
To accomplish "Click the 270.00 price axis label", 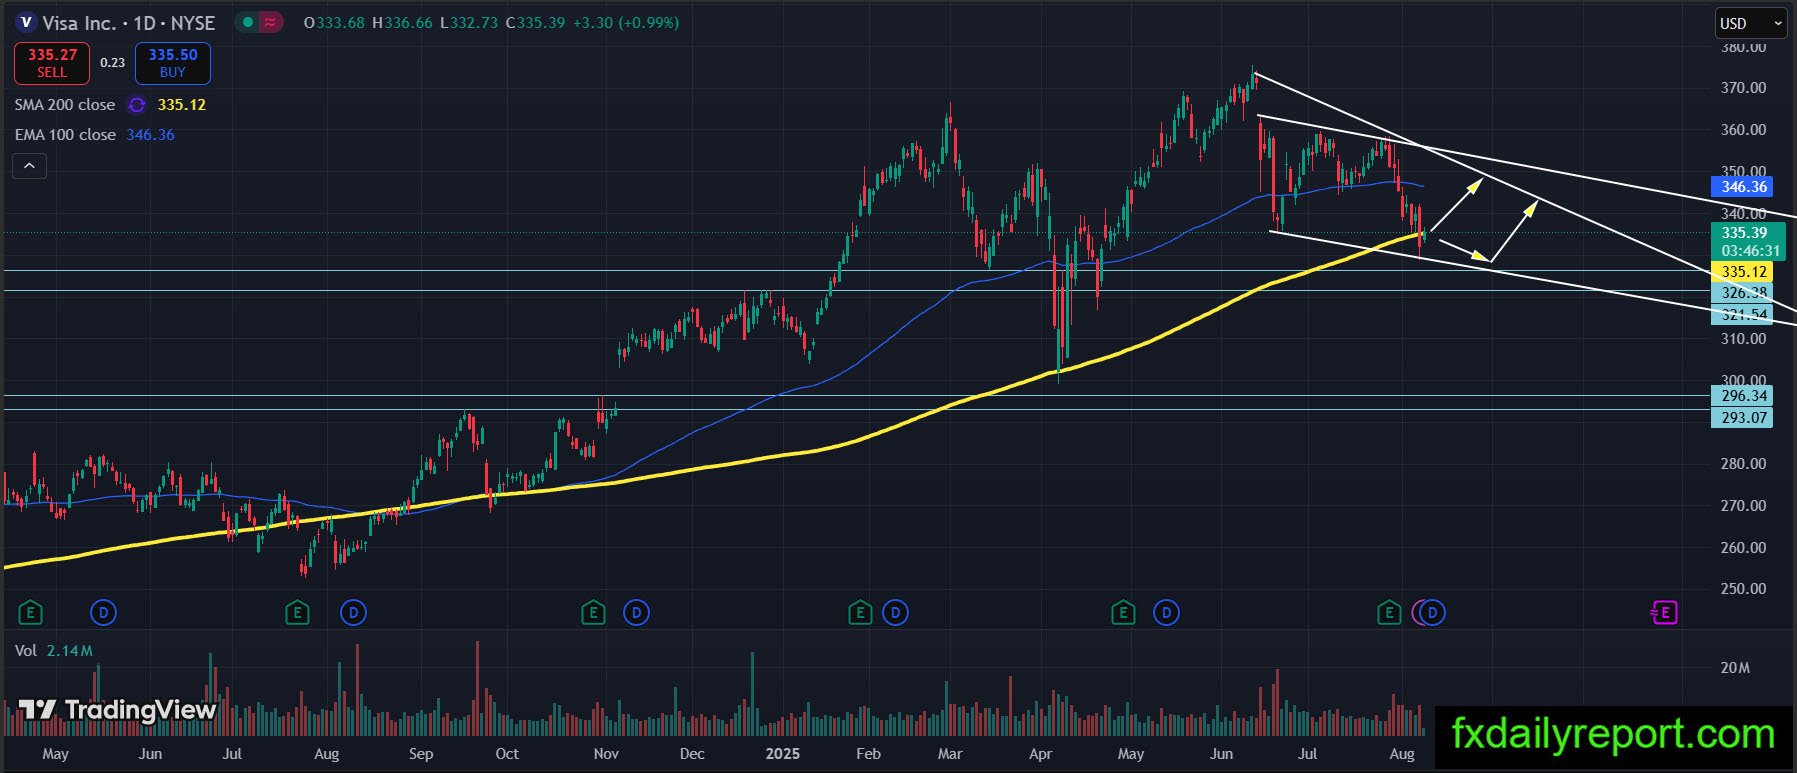I will click(1743, 506).
